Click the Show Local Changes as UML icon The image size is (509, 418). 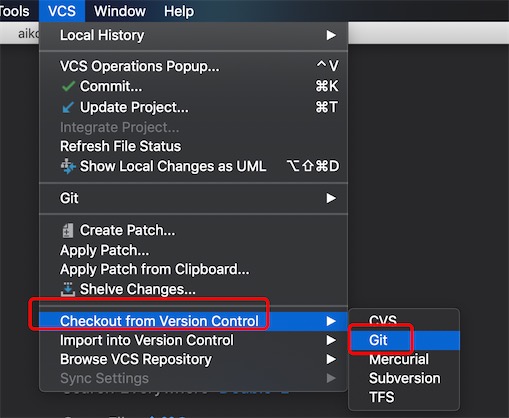tap(68, 166)
